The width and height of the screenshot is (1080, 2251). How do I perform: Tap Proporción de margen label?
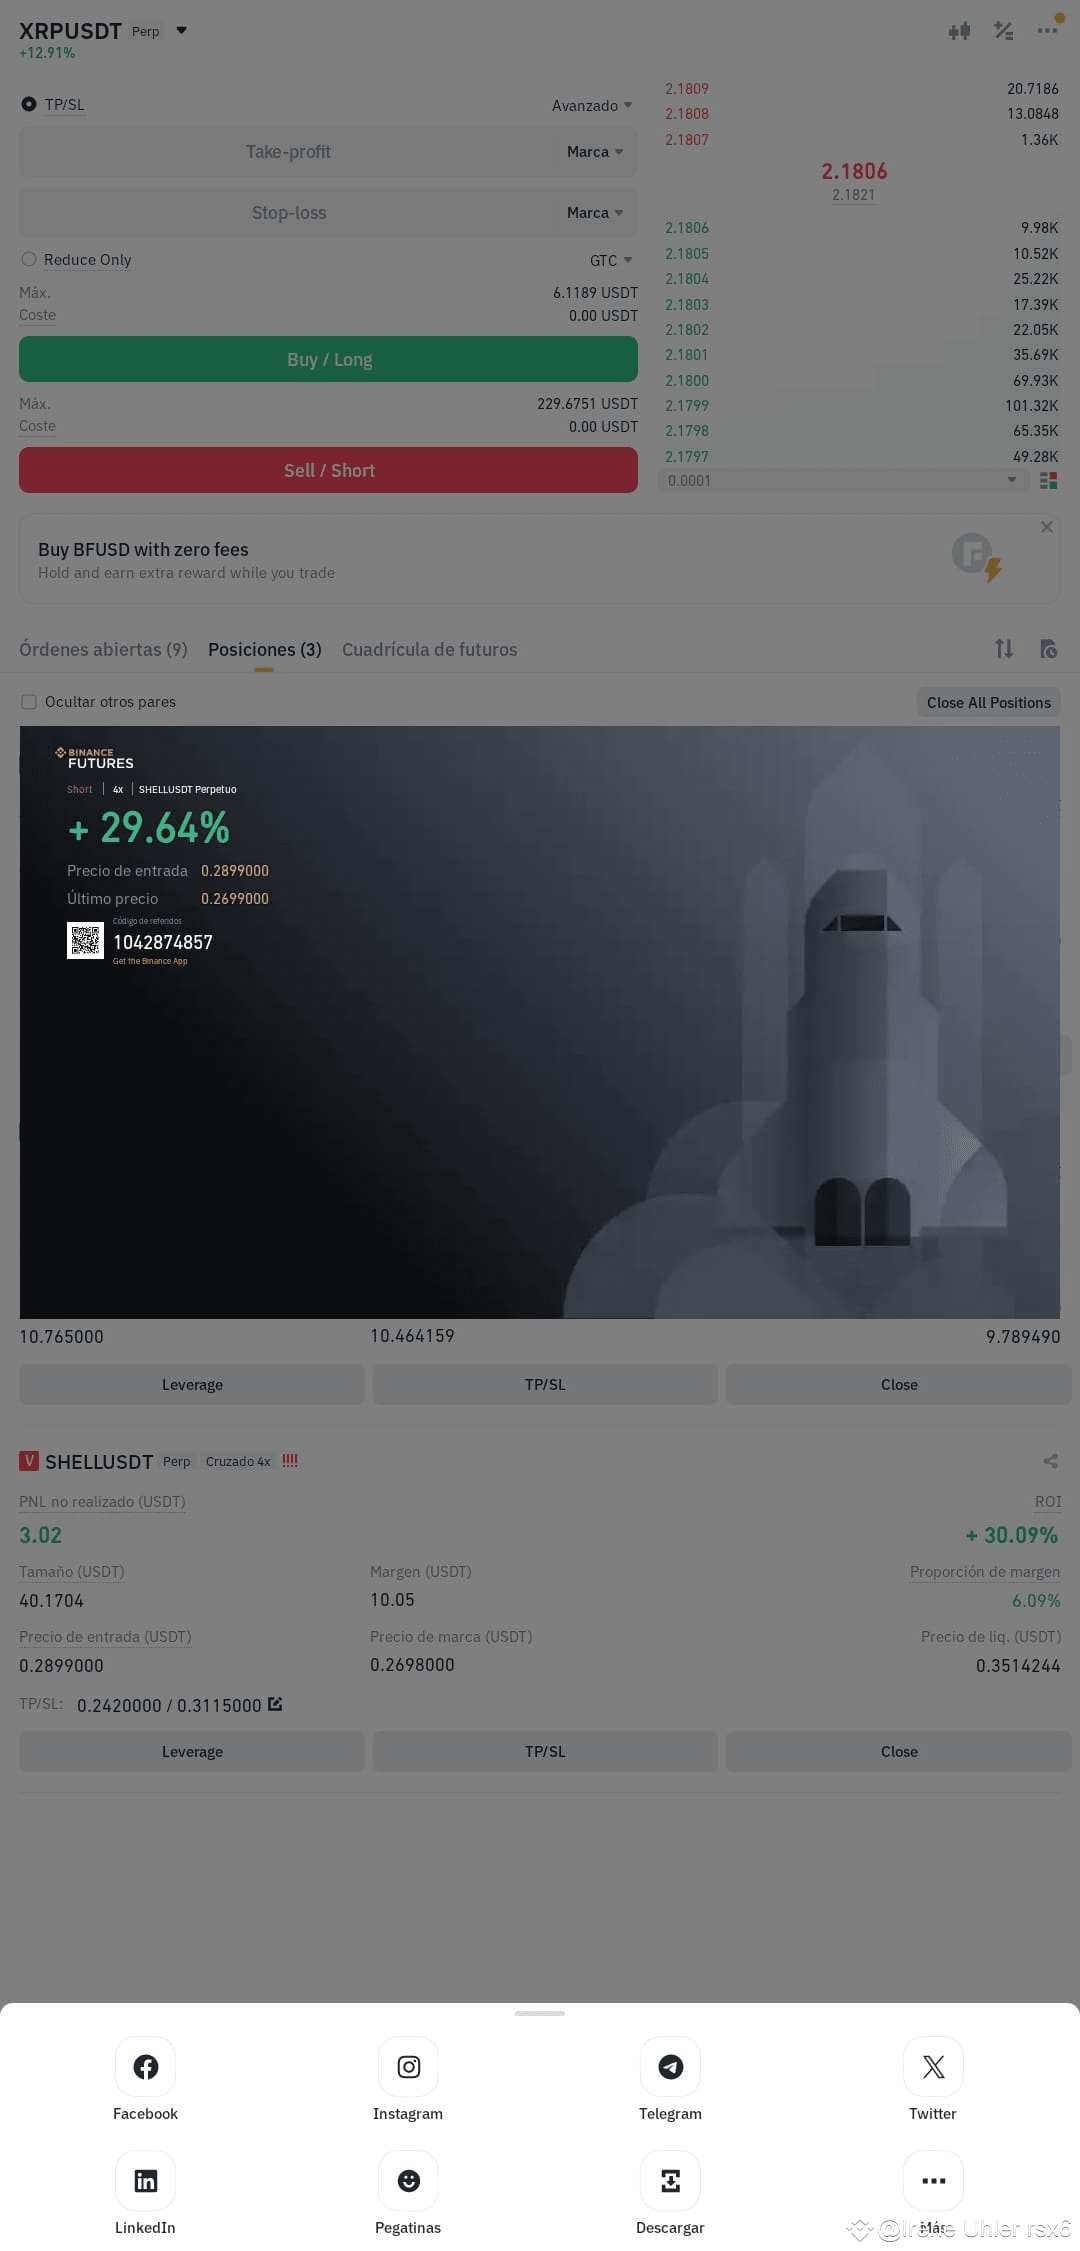click(985, 1571)
